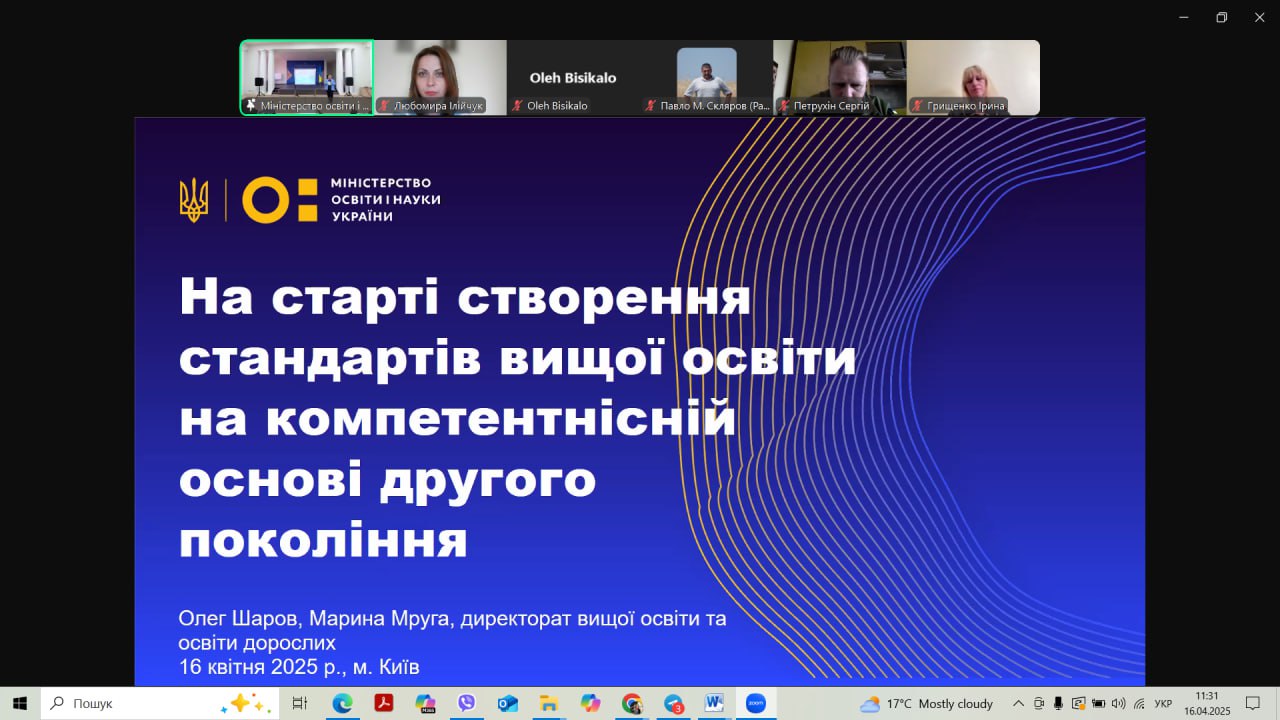Launch Adobe Acrobat from taskbar
Image resolution: width=1280 pixels, height=720 pixels.
point(383,703)
